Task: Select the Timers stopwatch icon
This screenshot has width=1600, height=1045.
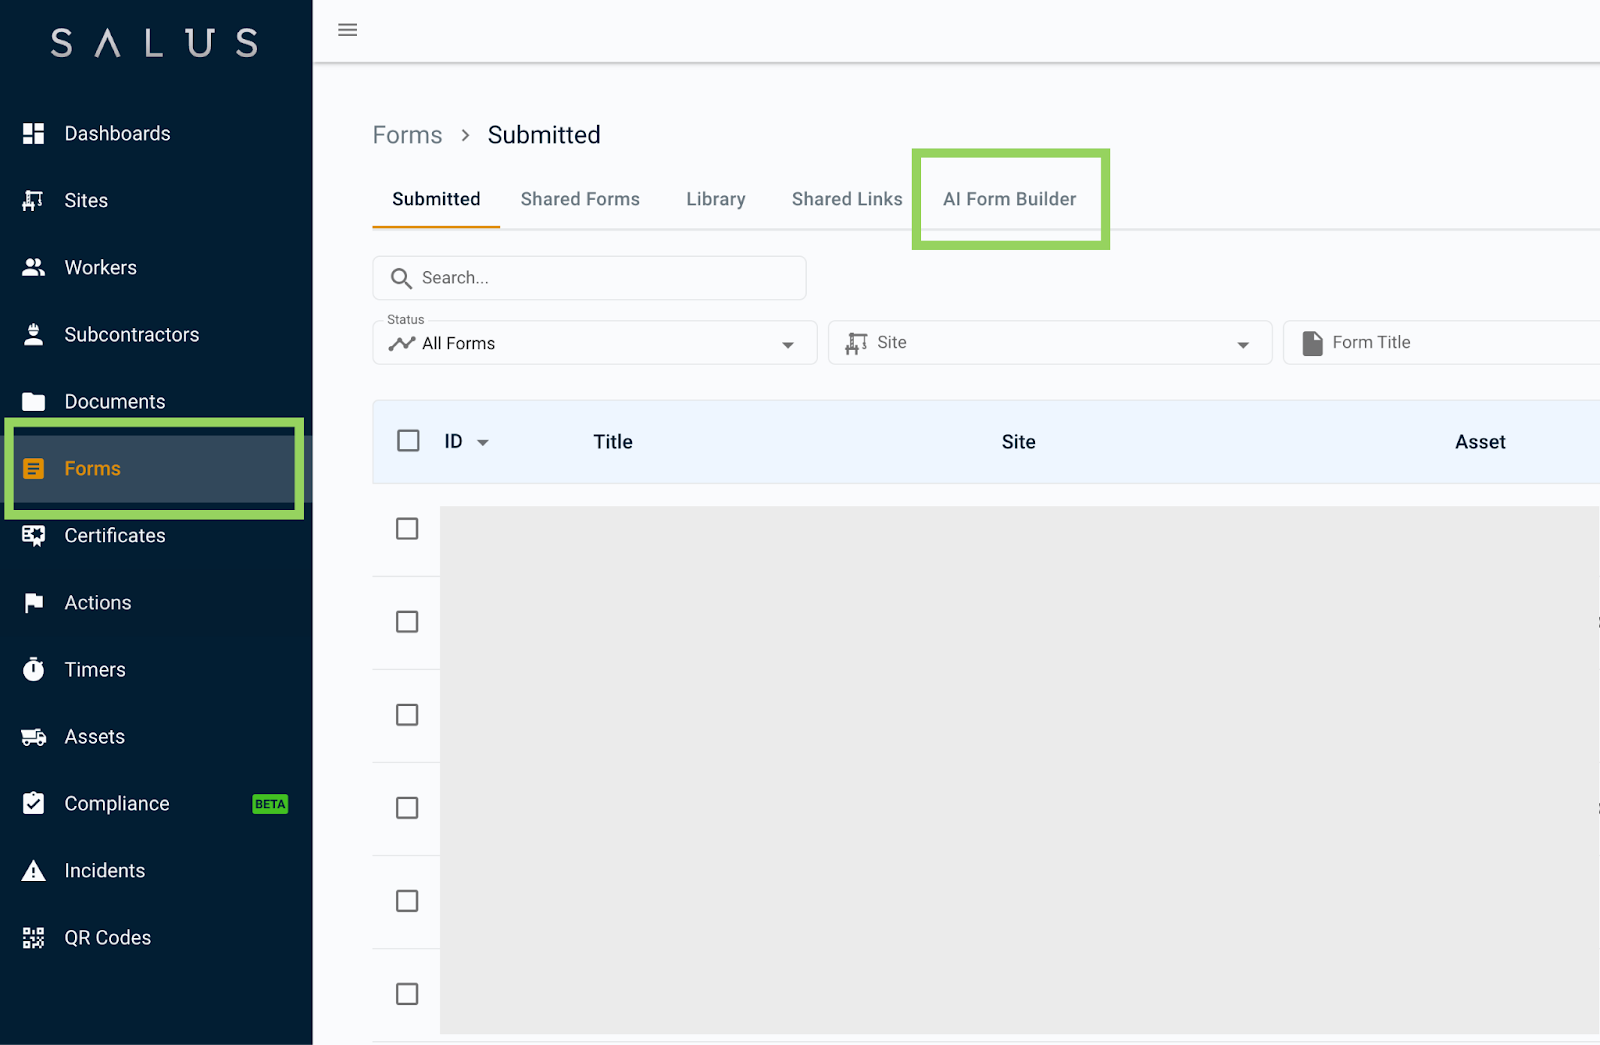Action: pyautogui.click(x=33, y=669)
